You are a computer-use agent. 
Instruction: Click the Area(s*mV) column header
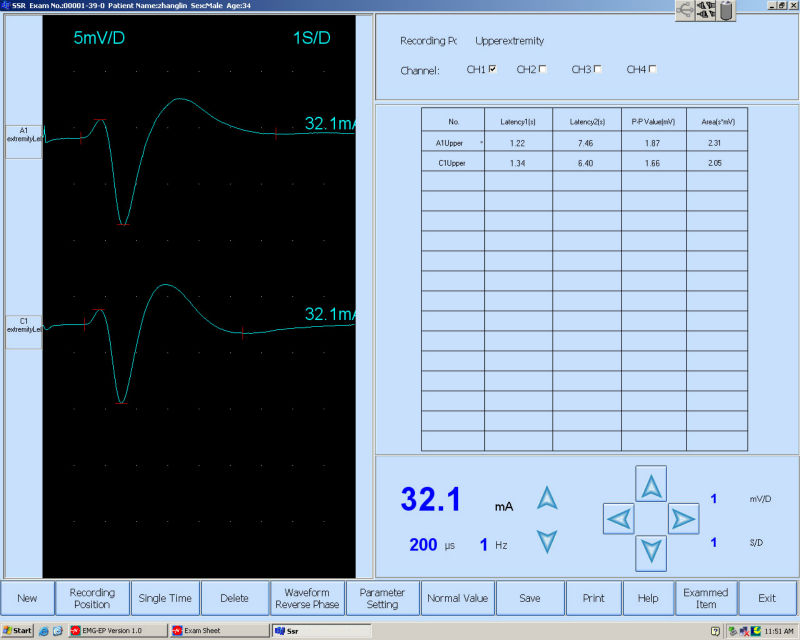717,121
